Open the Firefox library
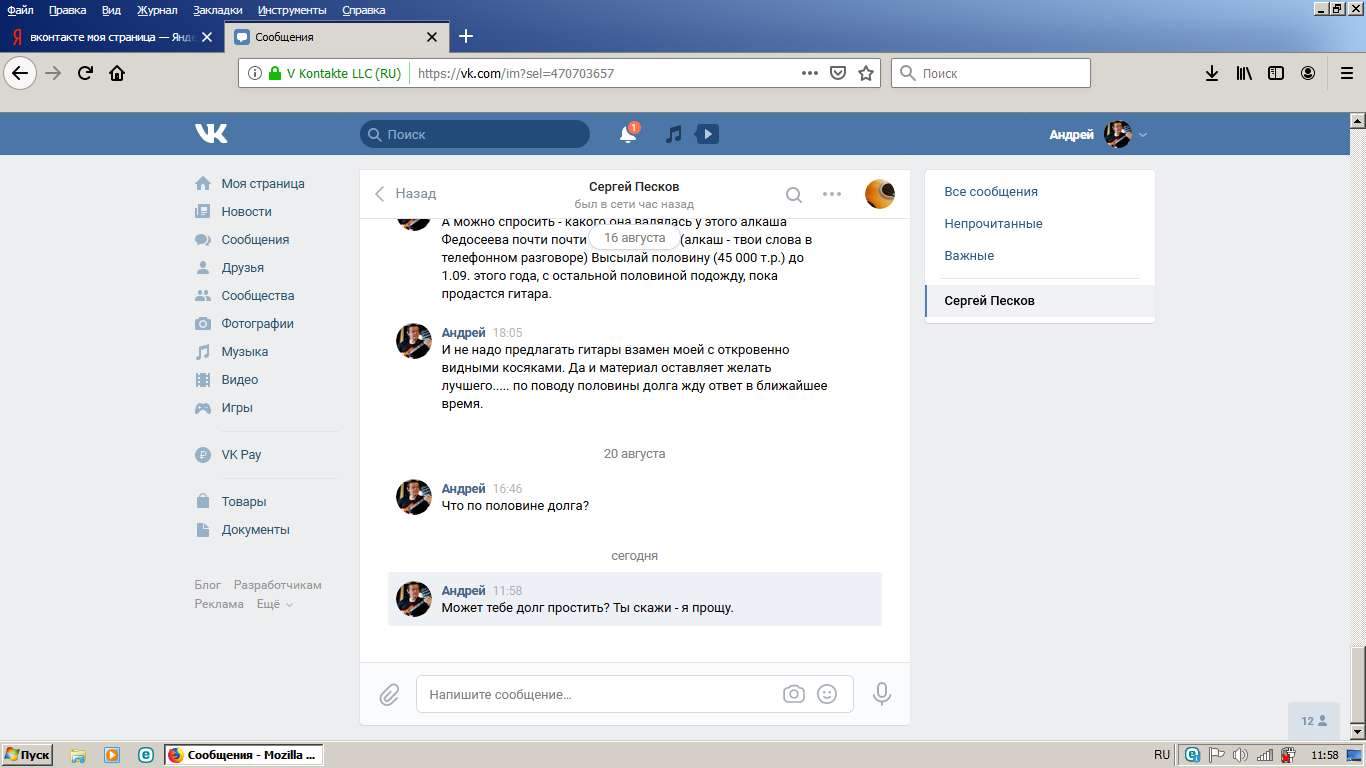 tap(1244, 73)
